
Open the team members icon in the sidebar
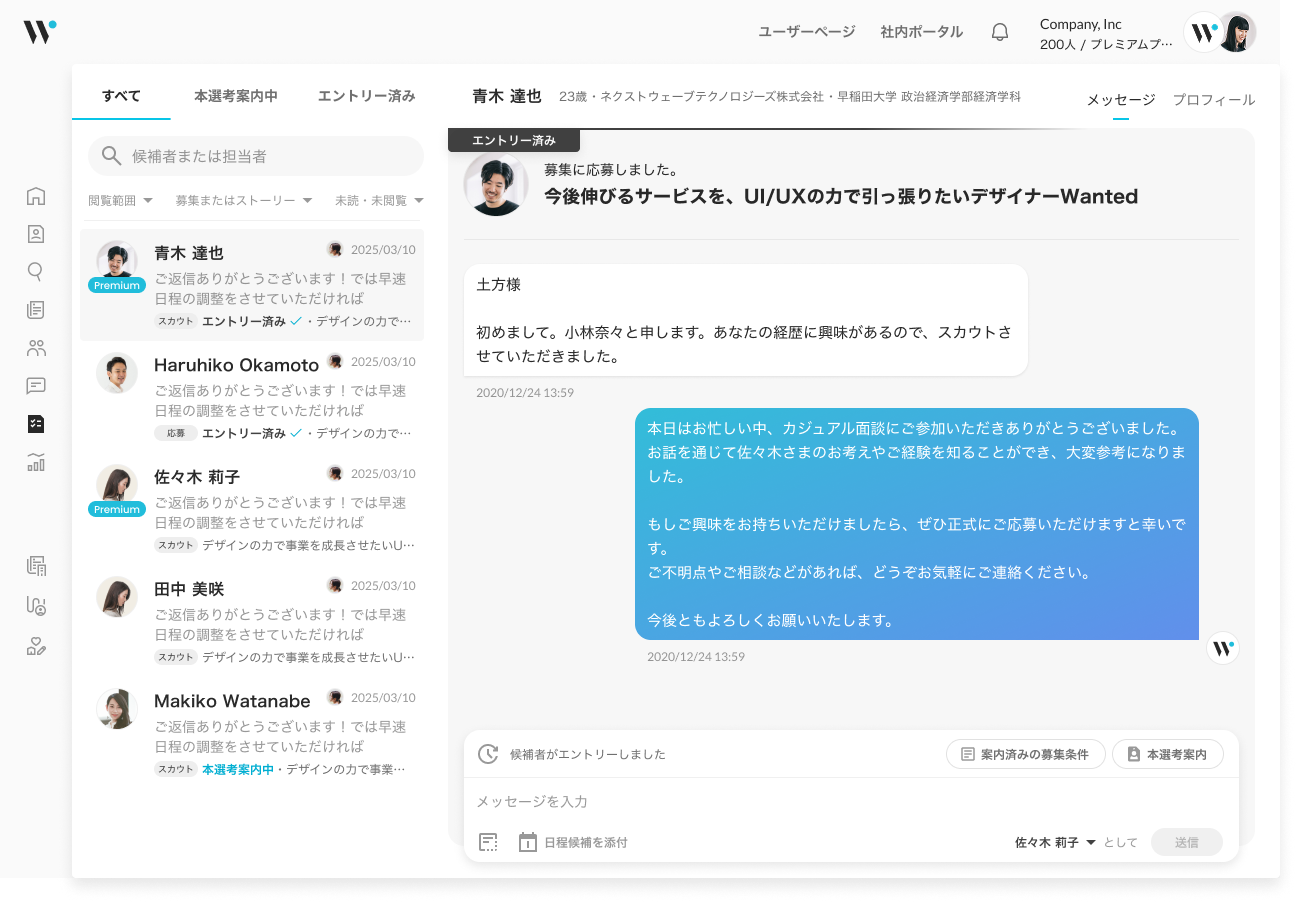tap(36, 348)
